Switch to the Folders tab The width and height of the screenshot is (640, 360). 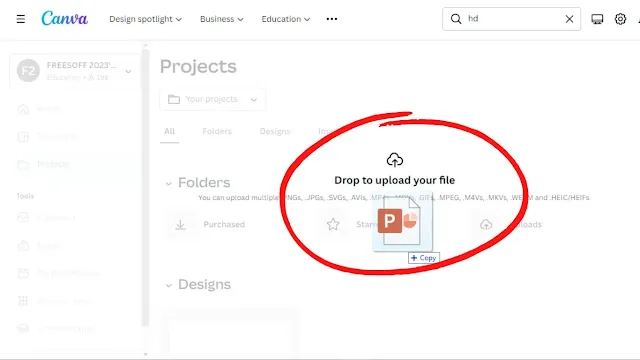(217, 131)
